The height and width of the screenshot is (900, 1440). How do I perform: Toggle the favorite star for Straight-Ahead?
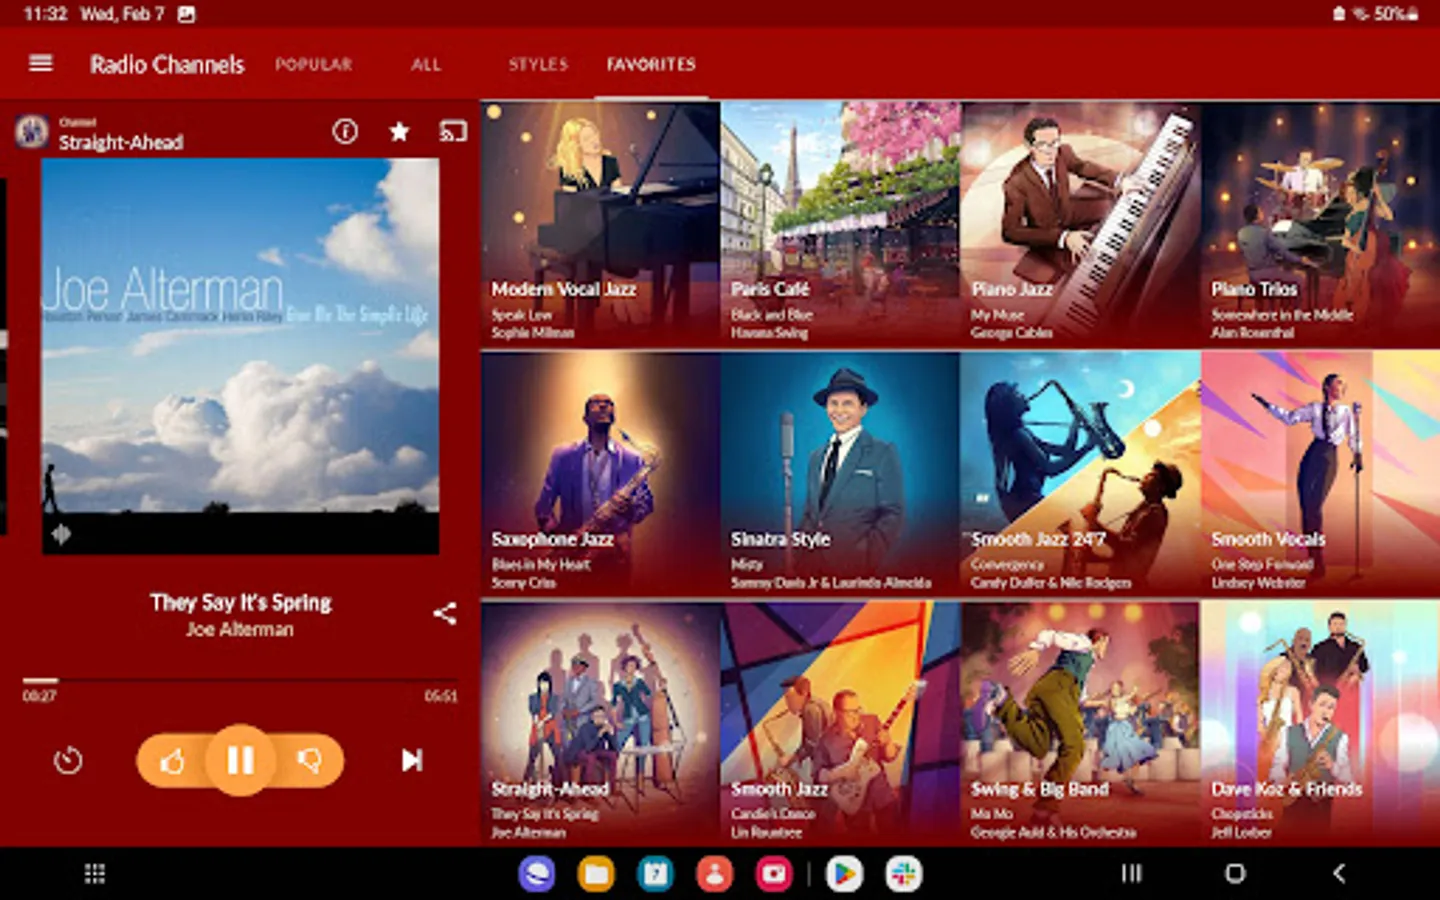pos(399,131)
